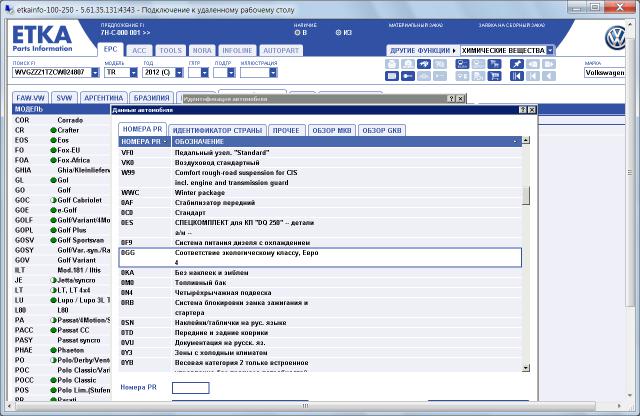Select the WWC Winter package row
This screenshot has width=640, height=416.
(320, 193)
